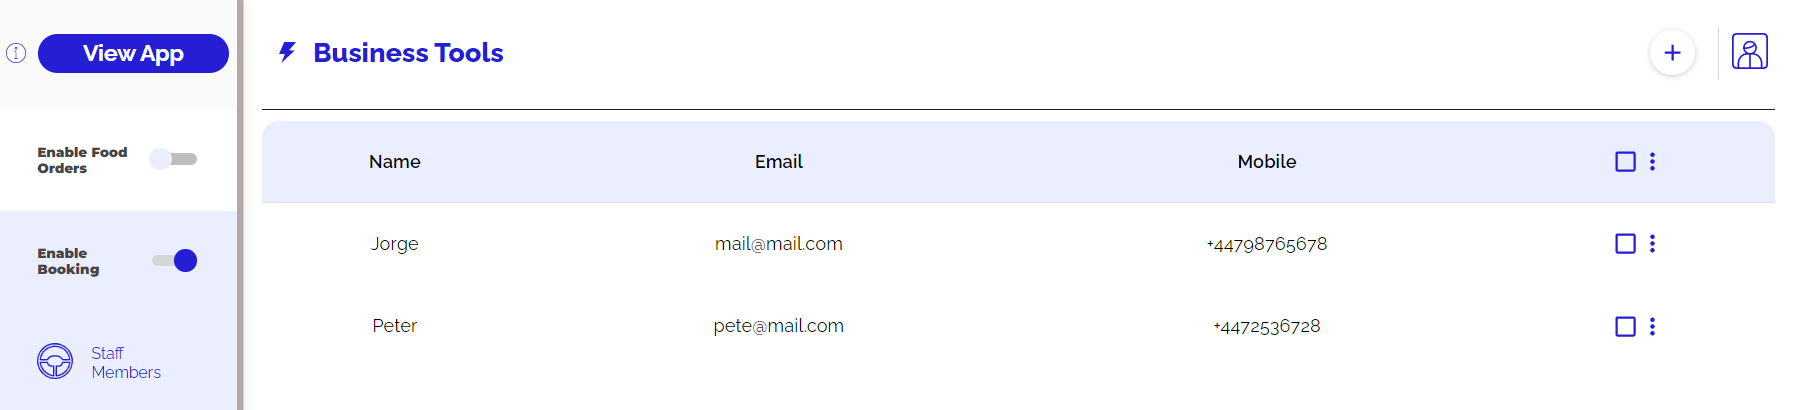Tick the checkbox for Jorge's row

pyautogui.click(x=1625, y=243)
